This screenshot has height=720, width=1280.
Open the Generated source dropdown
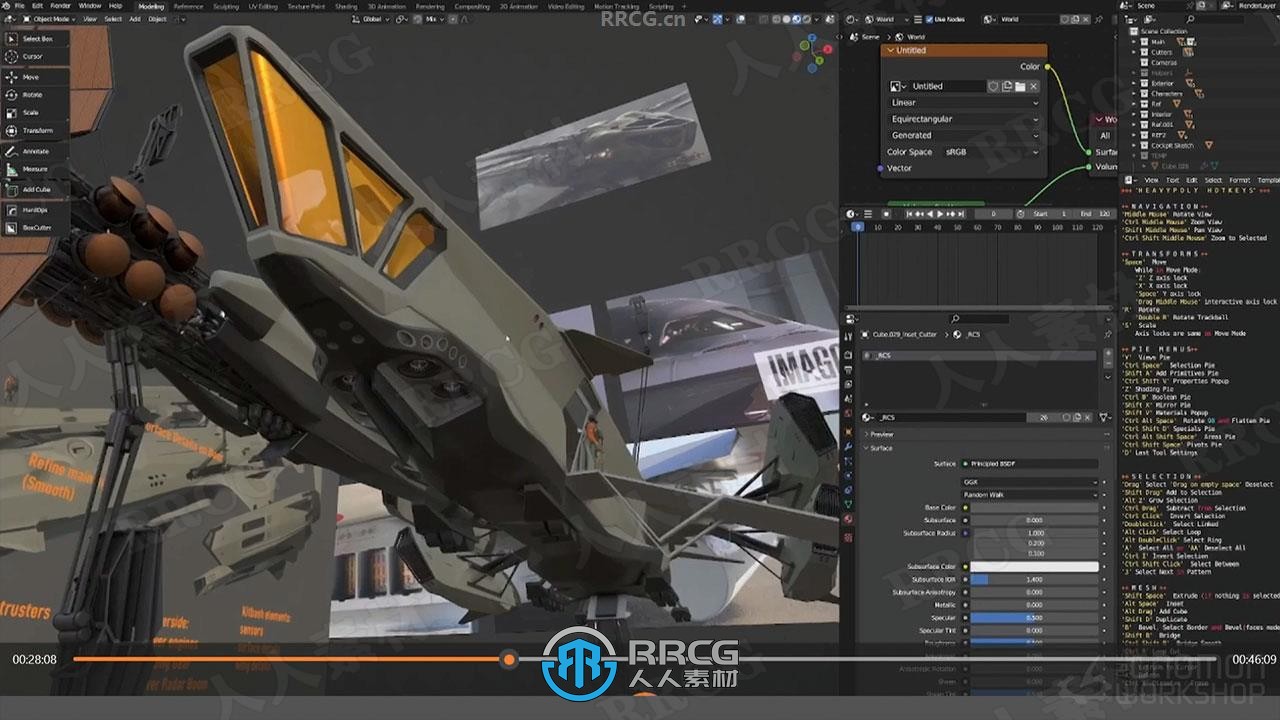coord(964,135)
